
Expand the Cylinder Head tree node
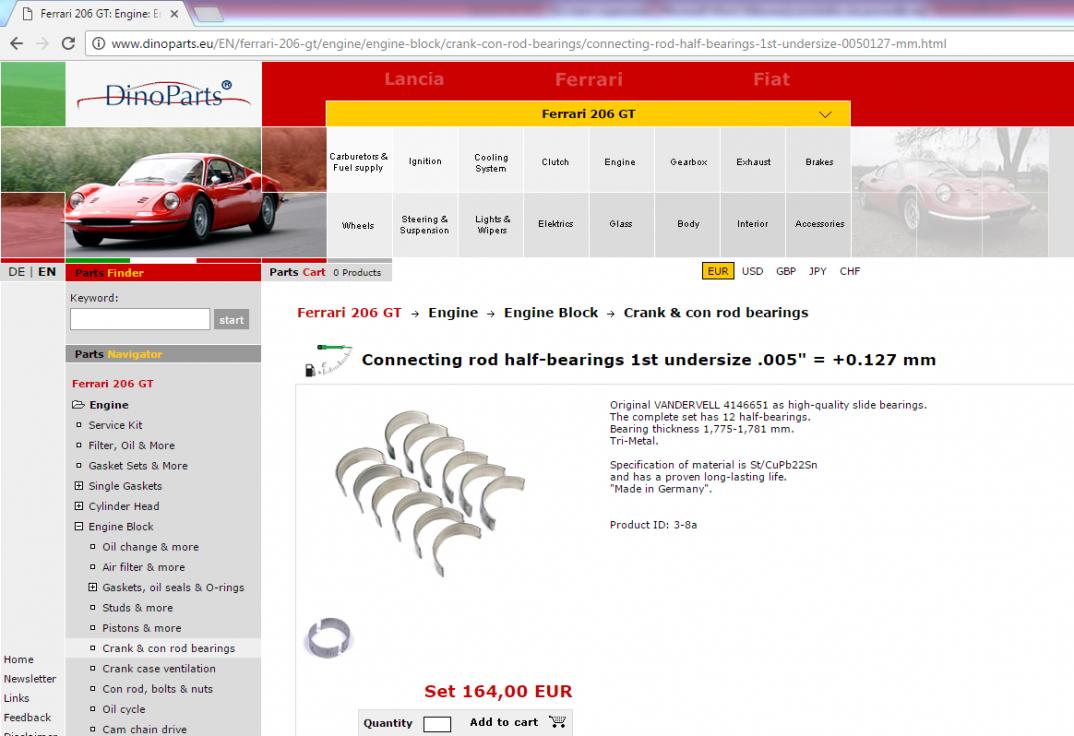(79, 506)
